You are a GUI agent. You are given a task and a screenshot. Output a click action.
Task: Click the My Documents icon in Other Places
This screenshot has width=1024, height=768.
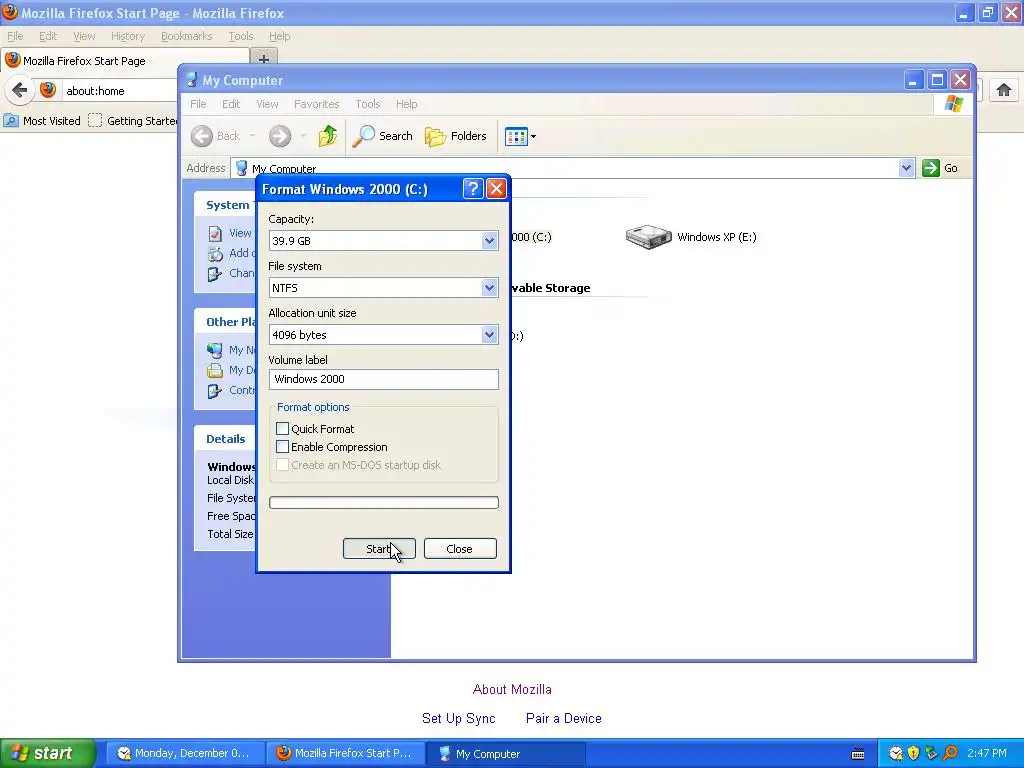215,370
